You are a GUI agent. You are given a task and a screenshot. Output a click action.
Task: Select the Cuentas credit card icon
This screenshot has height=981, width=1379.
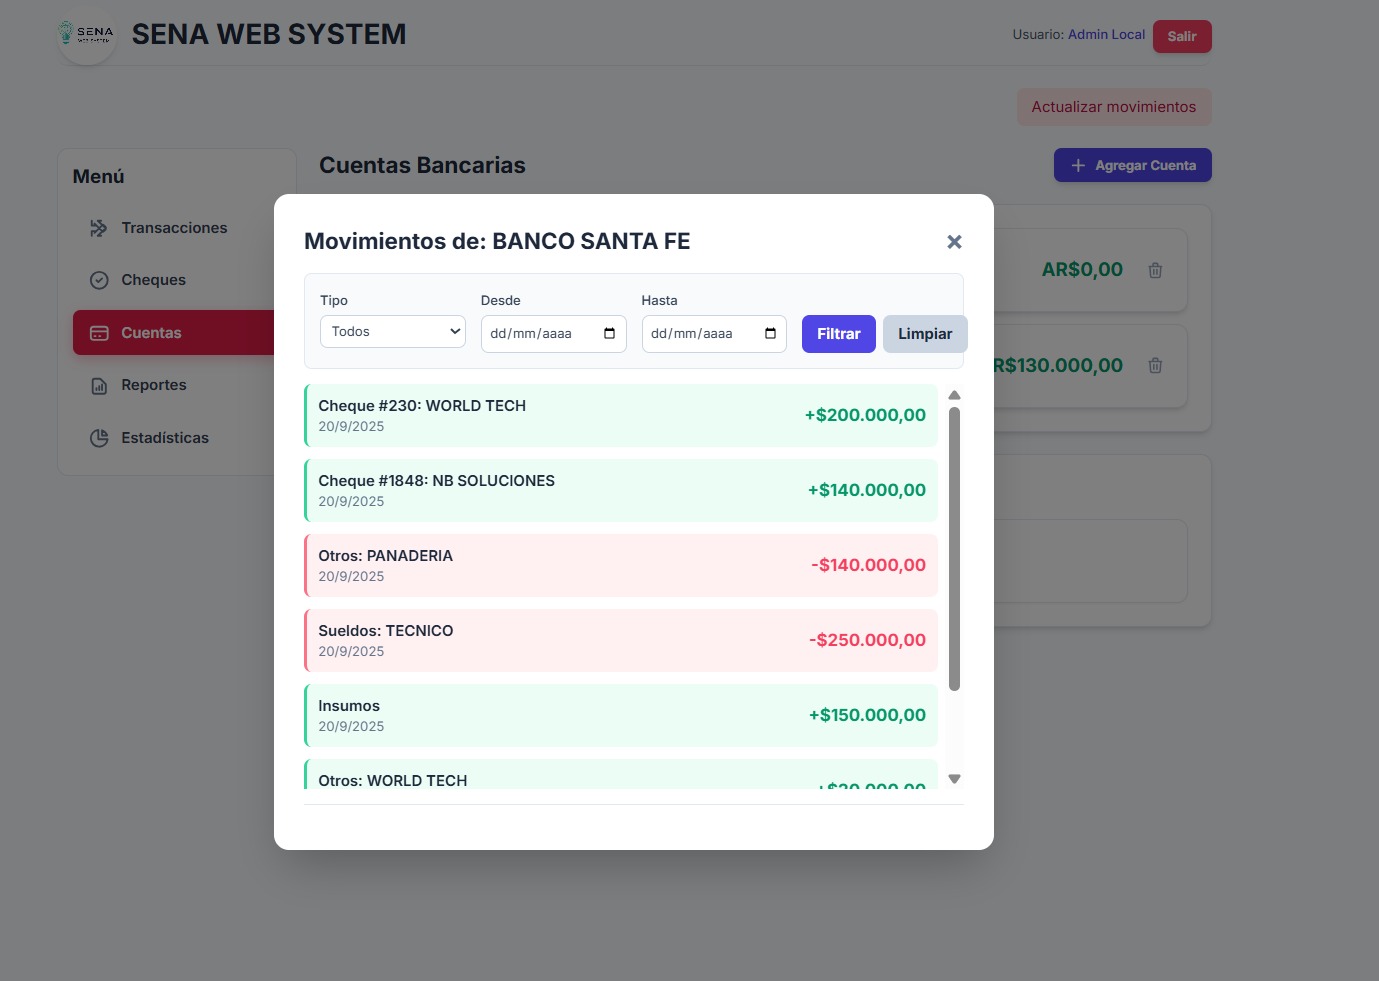99,332
